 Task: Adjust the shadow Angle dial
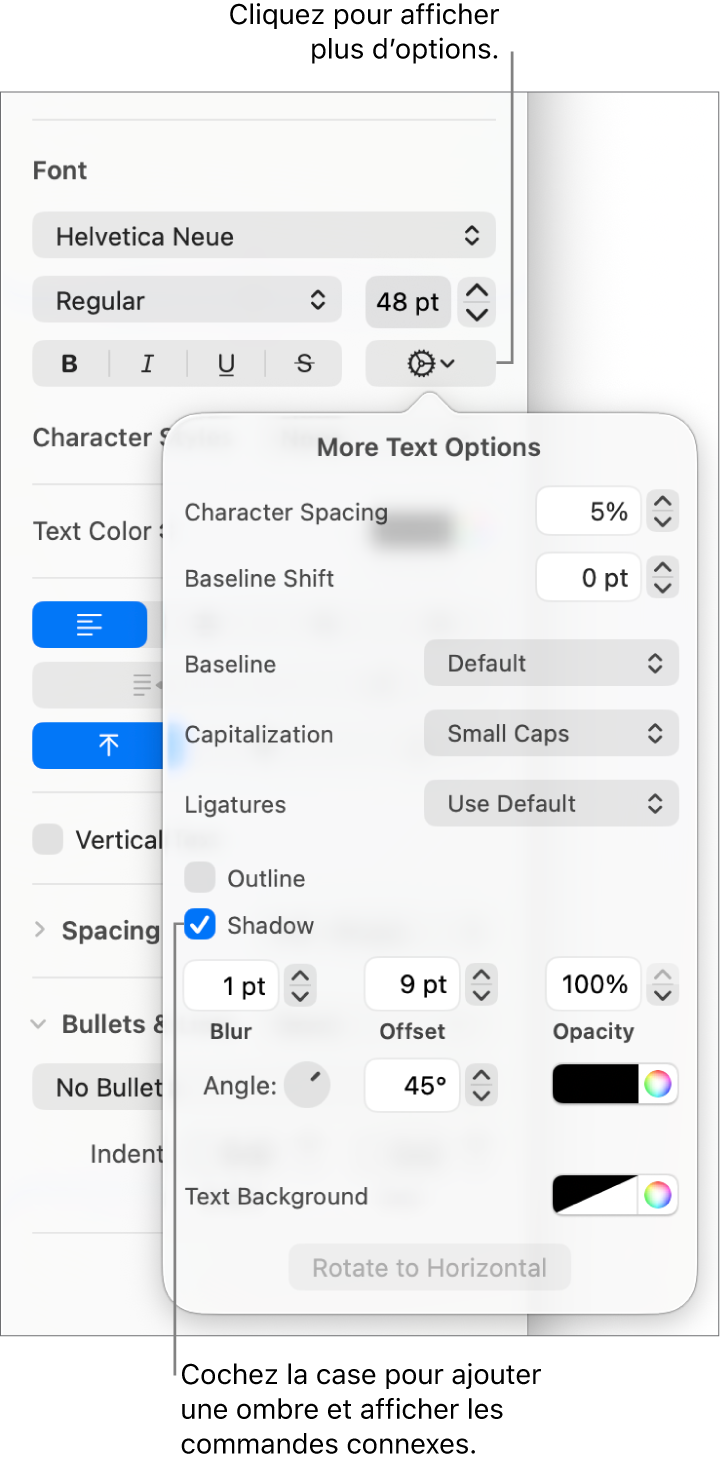(307, 1085)
